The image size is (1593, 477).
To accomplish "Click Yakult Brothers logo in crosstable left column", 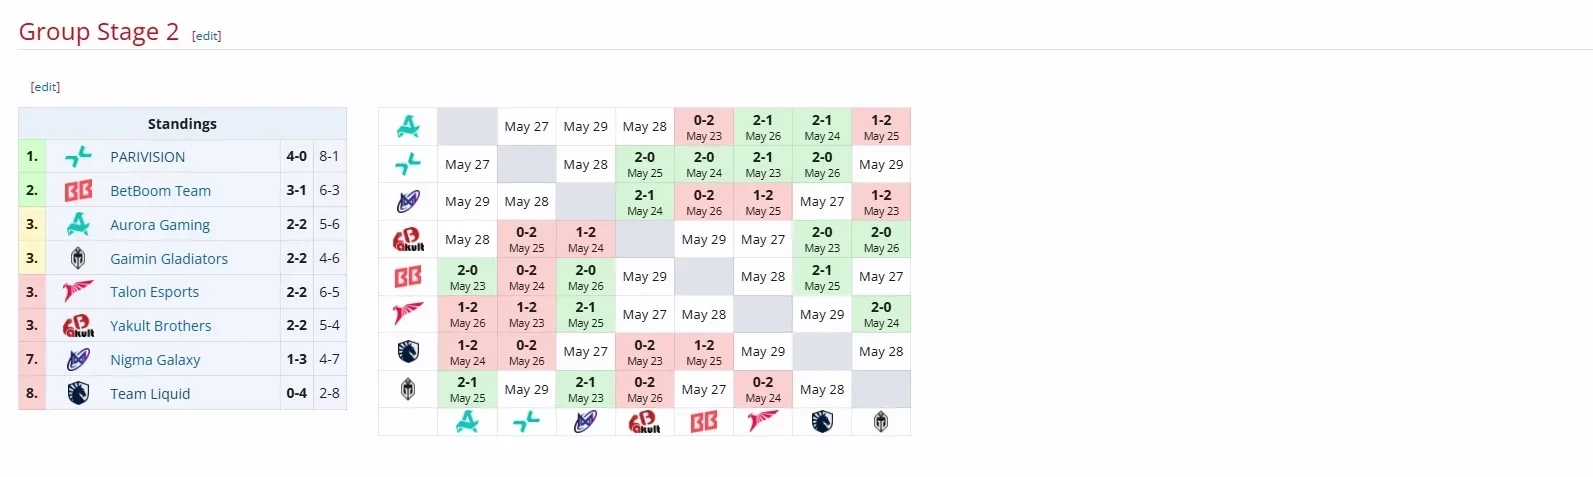I will 408,240.
